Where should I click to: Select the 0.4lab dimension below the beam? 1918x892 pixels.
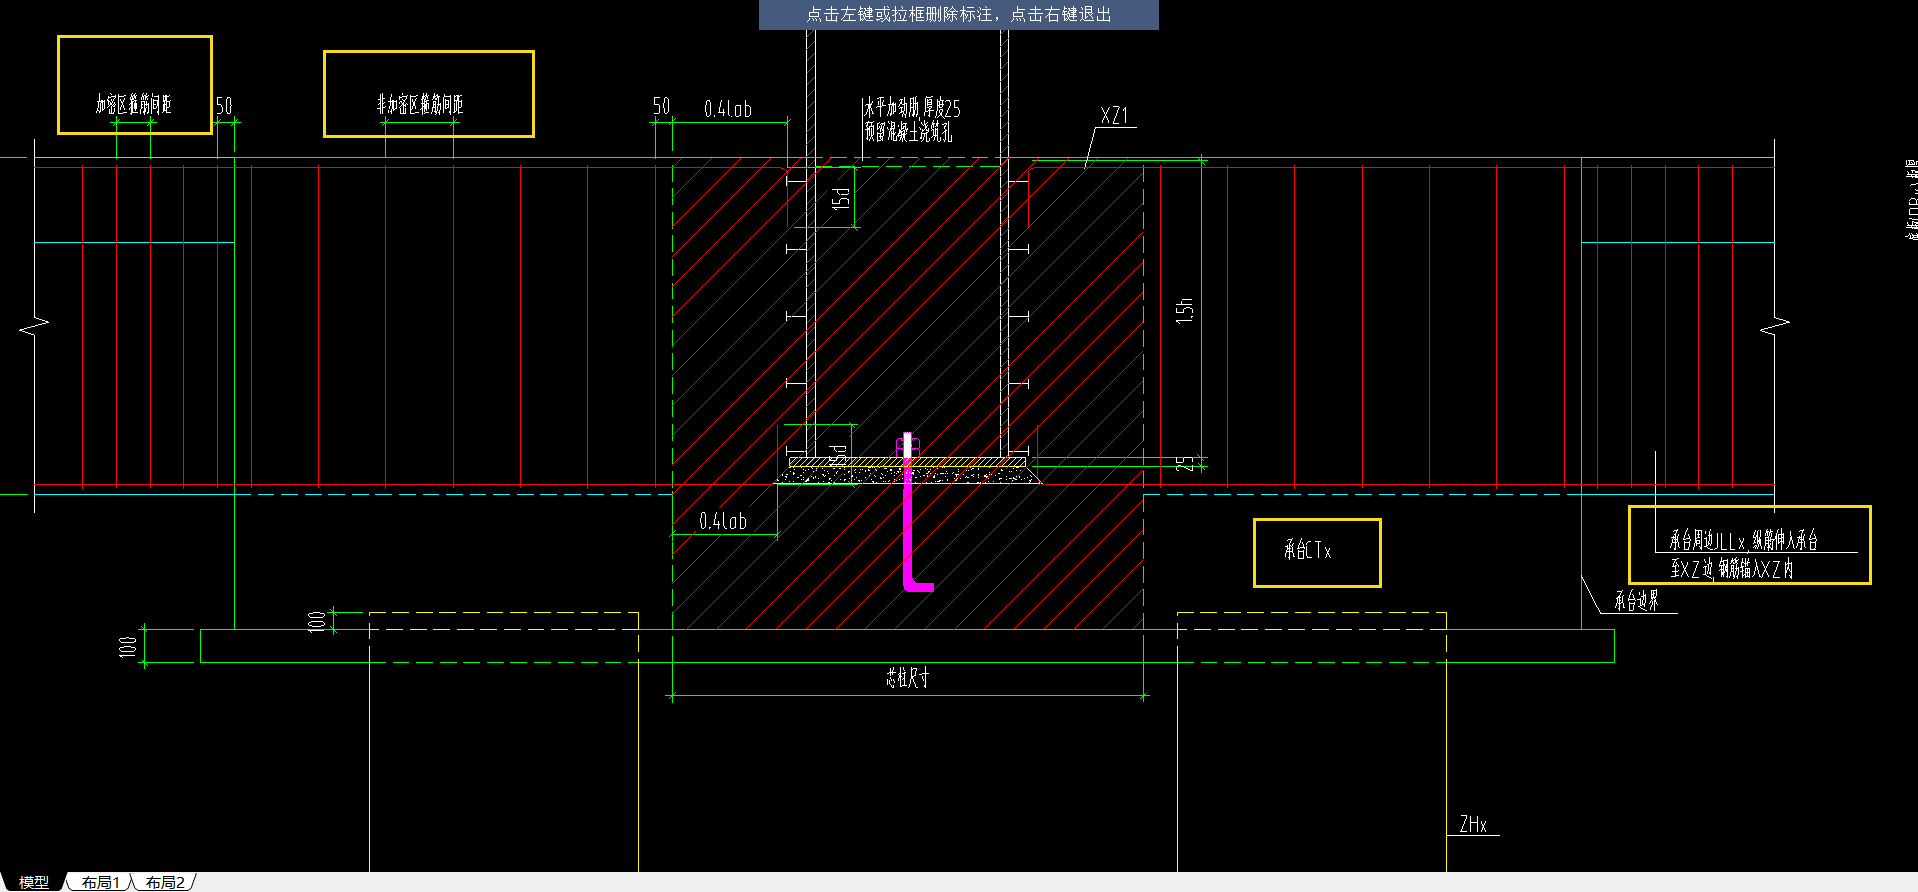[723, 521]
